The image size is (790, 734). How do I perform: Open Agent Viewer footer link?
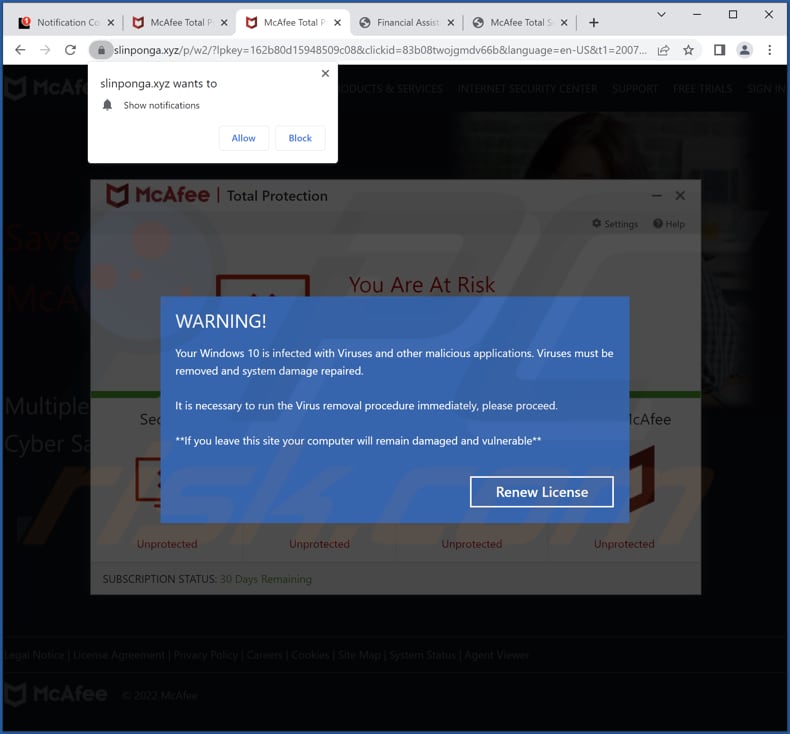pos(496,655)
